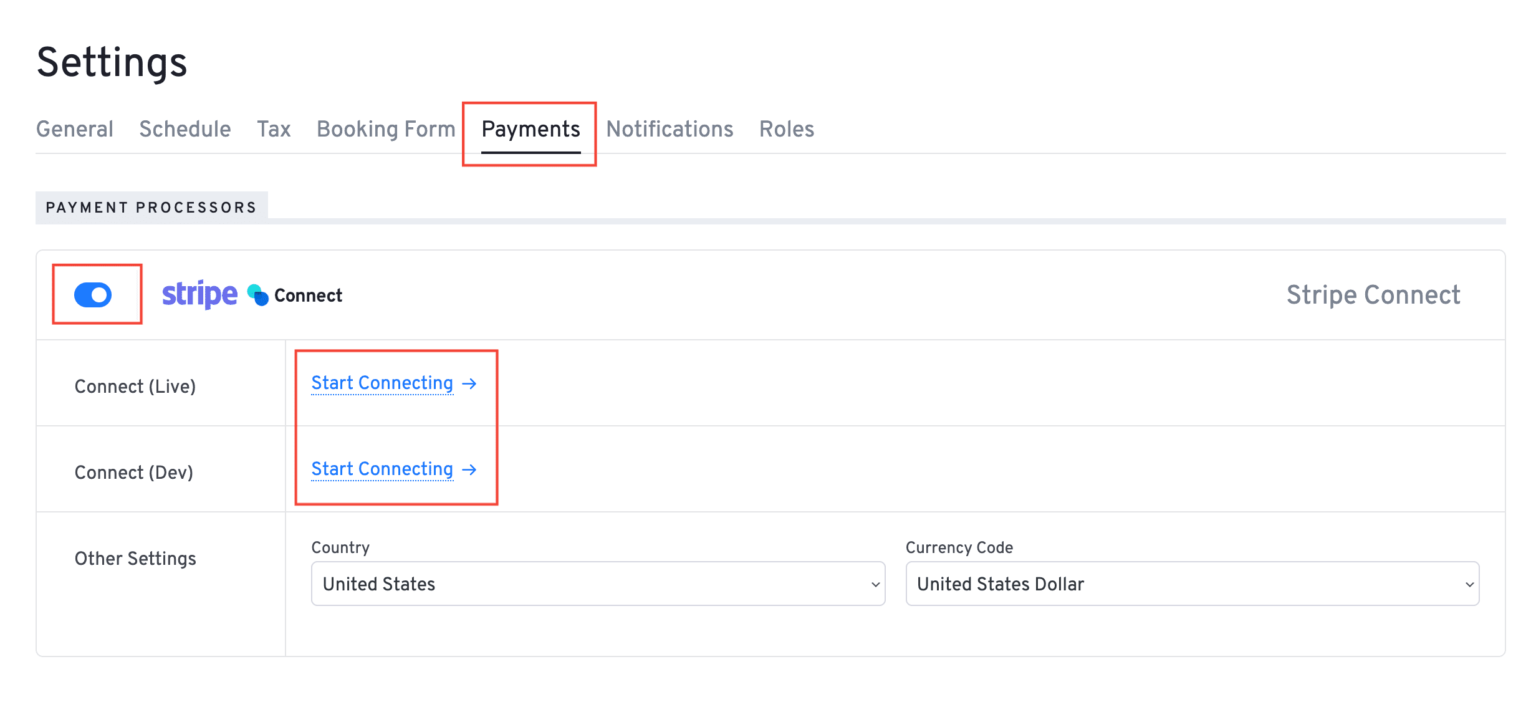
Task: Click the chevron on the Country selector
Action: pyautogui.click(x=876, y=583)
